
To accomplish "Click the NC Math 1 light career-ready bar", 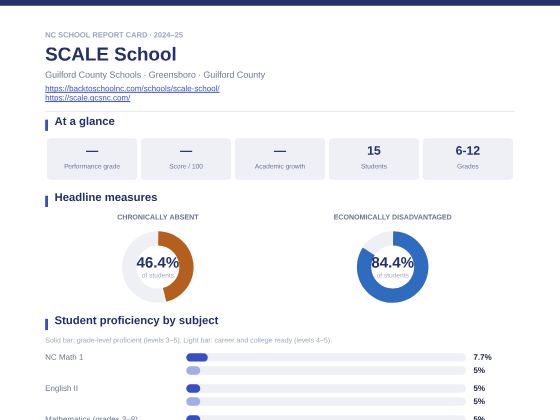I will 326,371.
